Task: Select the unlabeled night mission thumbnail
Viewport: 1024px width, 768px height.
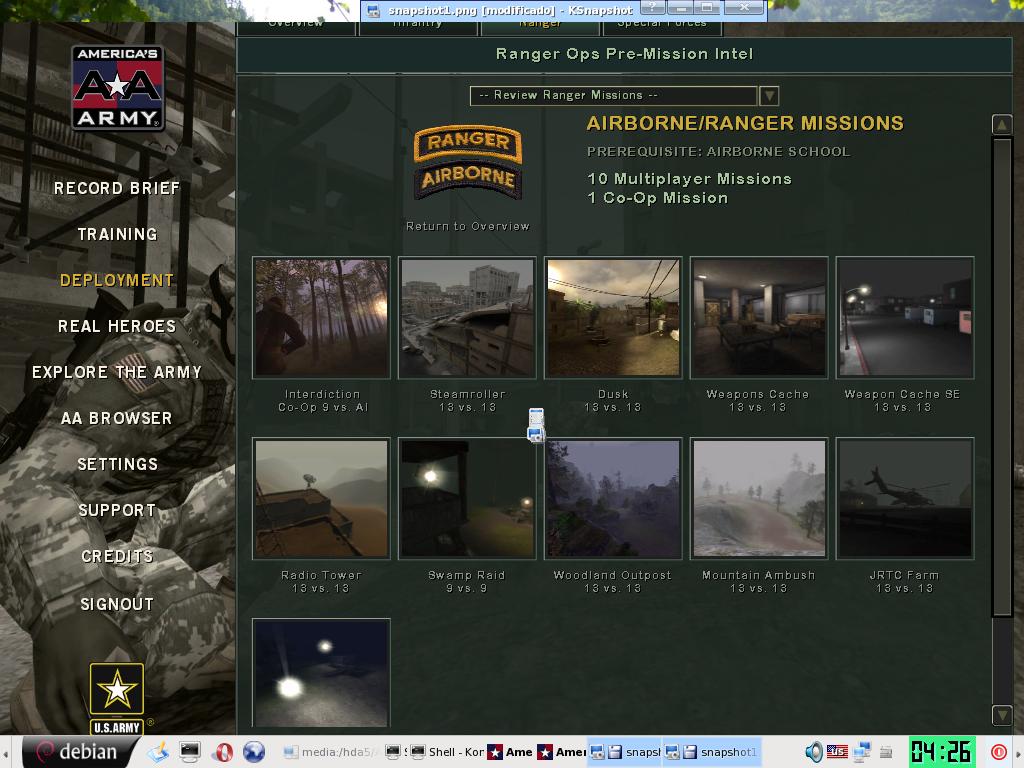Action: [x=321, y=673]
